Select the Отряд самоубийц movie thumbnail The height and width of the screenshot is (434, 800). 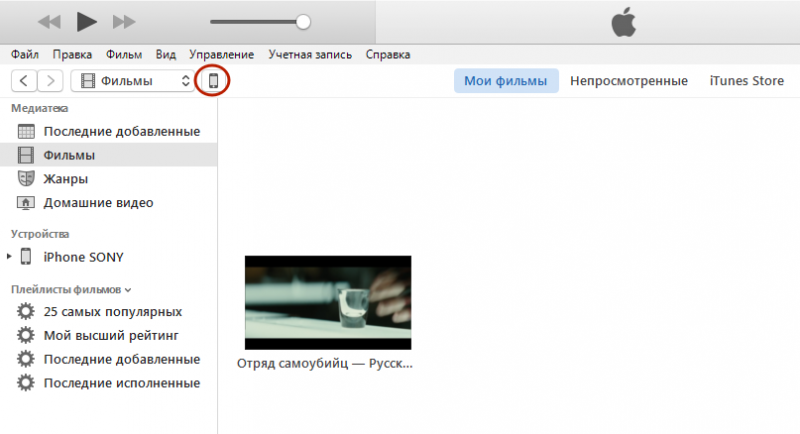pos(328,302)
